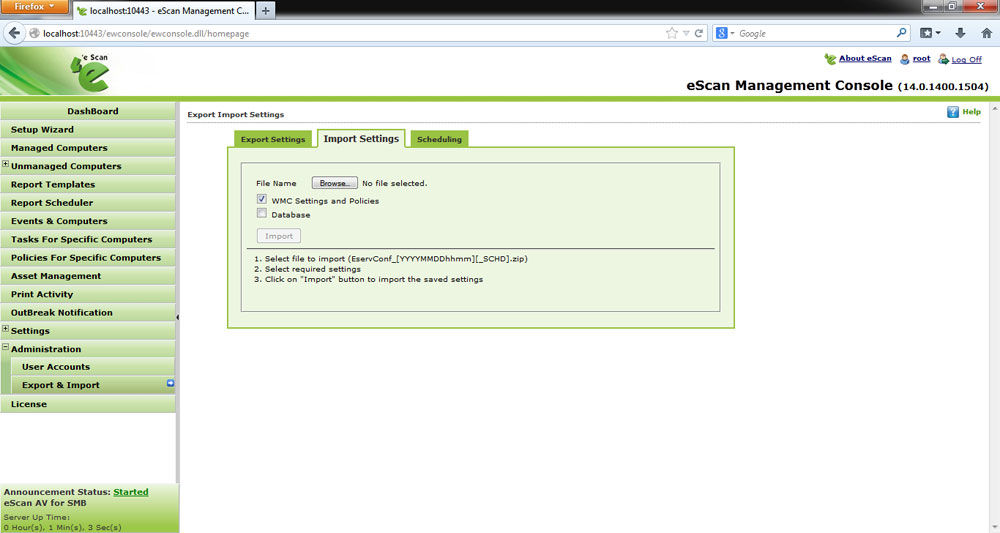Image resolution: width=1000 pixels, height=533 pixels.
Task: Click the root user icon
Action: point(904,59)
